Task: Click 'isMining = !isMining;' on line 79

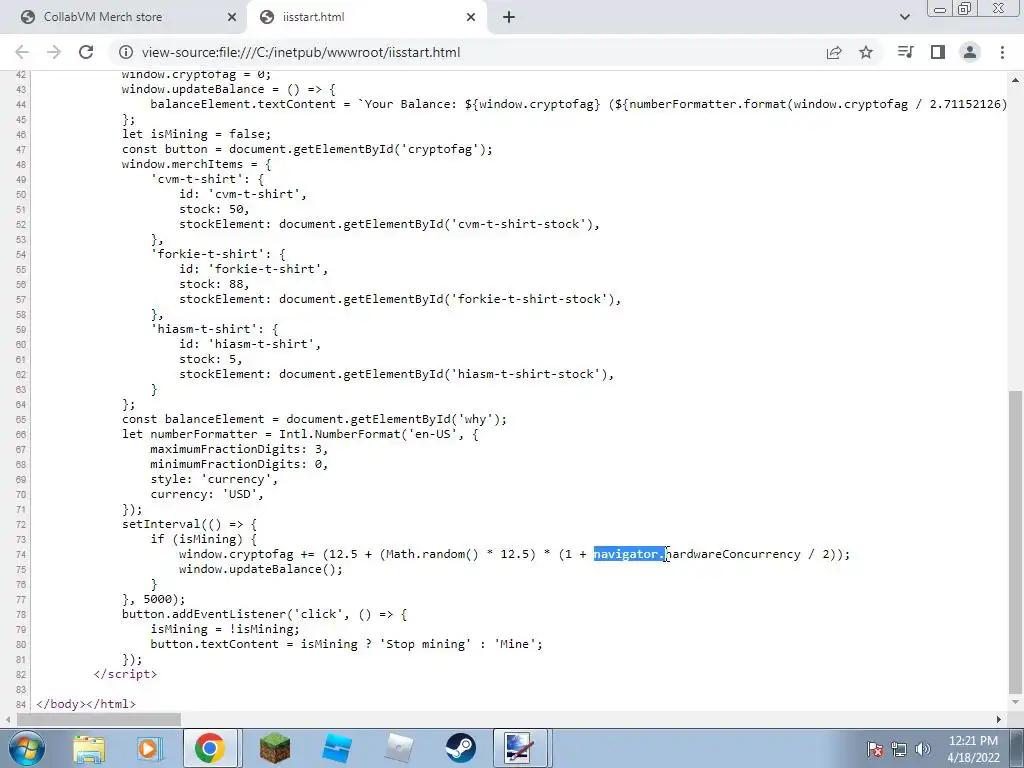Action: click(225, 629)
